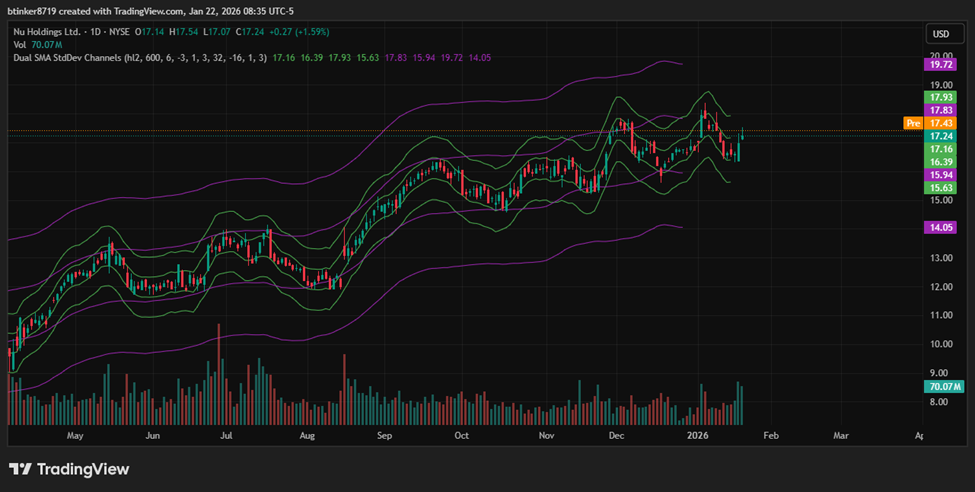
Task: Click the TradingView wordmark text
Action: [x=83, y=469]
